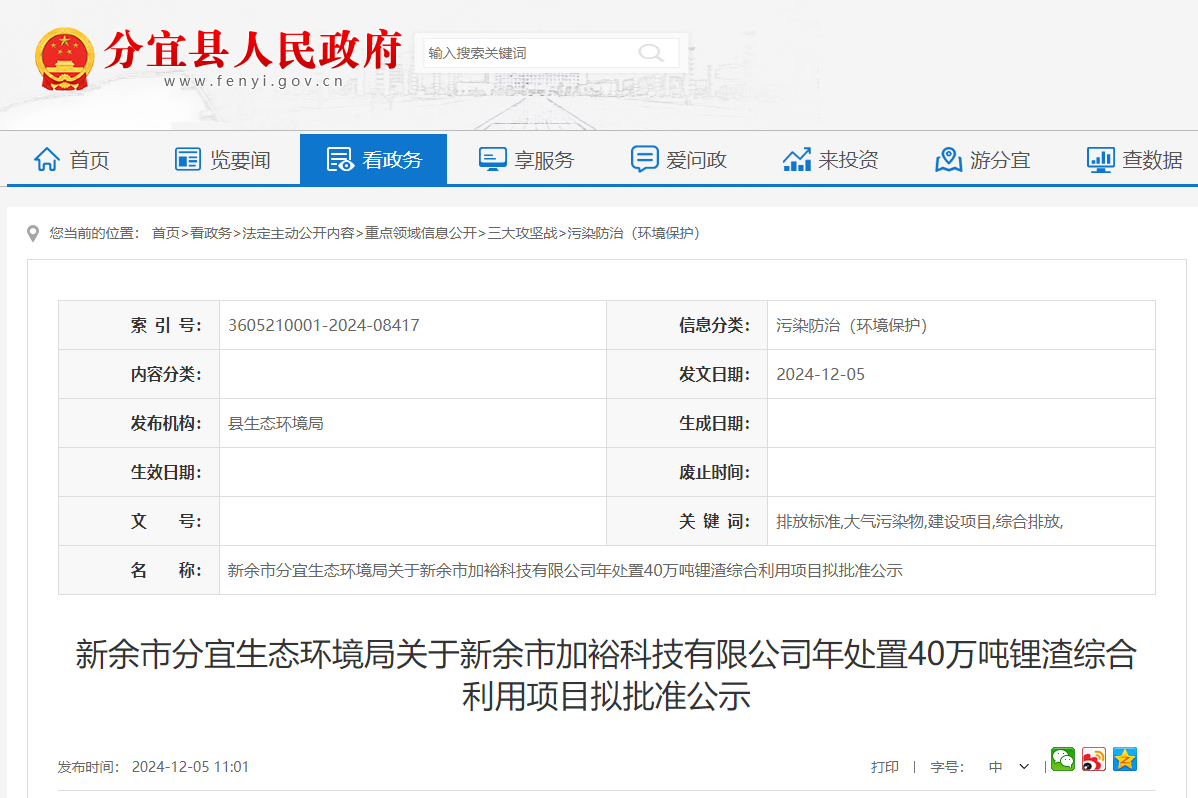Open the 字号 font size dropdown
This screenshot has width=1198, height=798.
(1008, 766)
